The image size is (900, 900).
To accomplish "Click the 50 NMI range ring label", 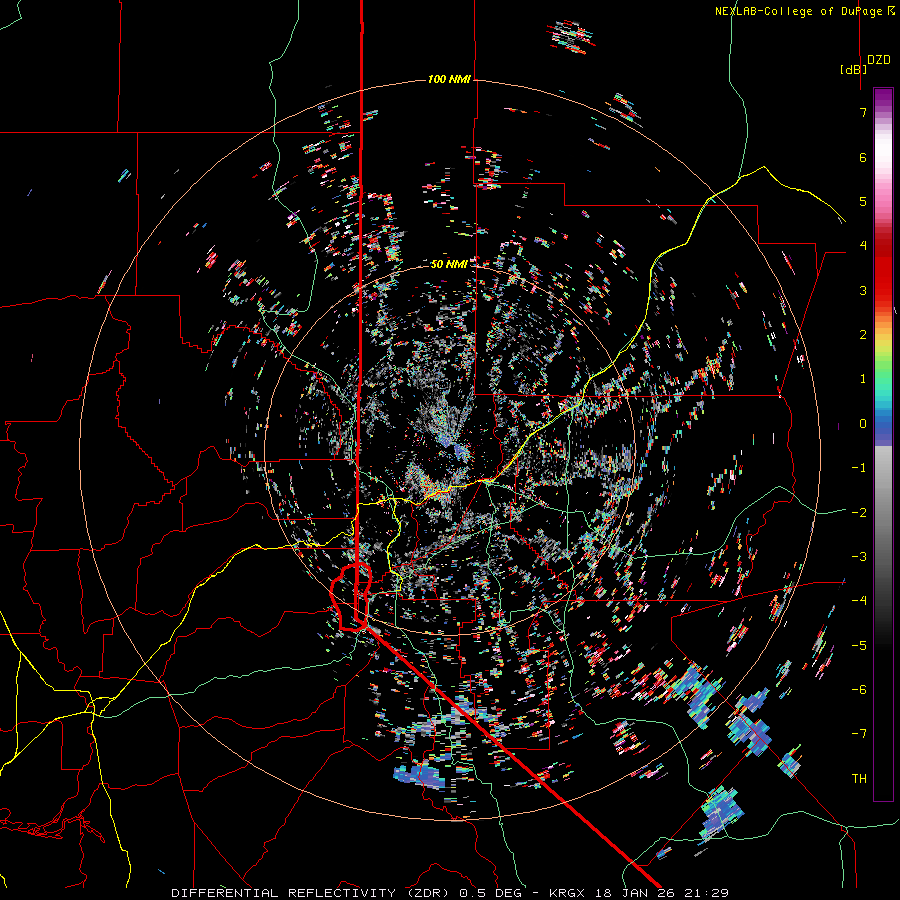I will pyautogui.click(x=449, y=264).
